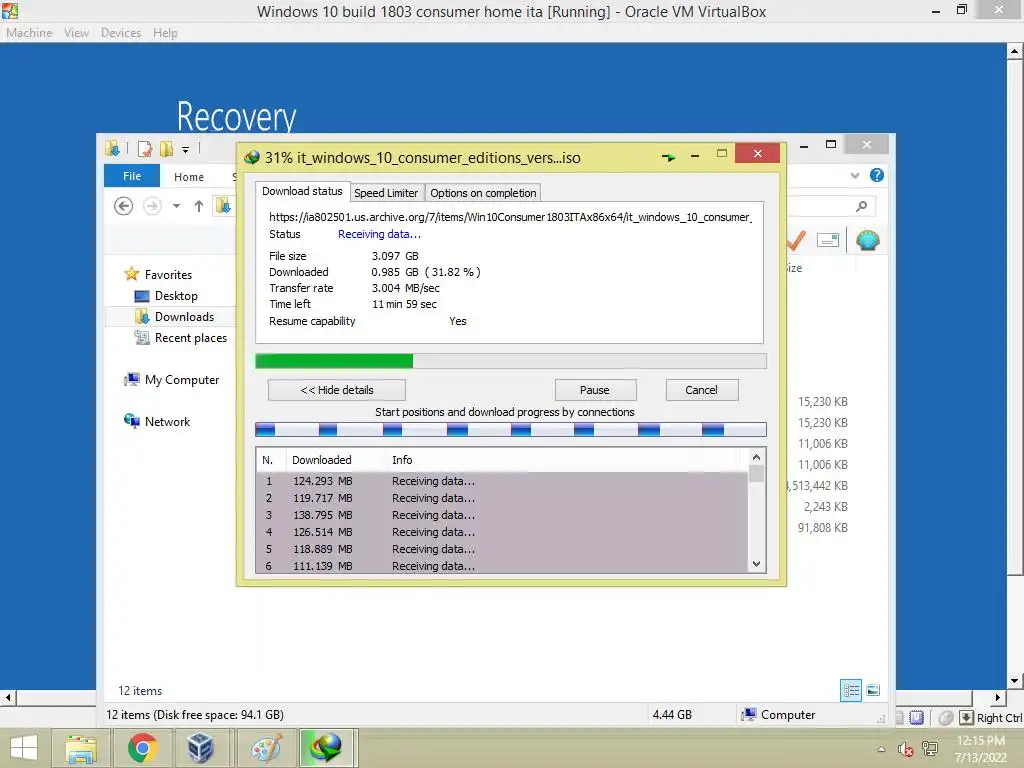Open Google Chrome from taskbar
Screen dimensions: 1024x768
point(142,748)
